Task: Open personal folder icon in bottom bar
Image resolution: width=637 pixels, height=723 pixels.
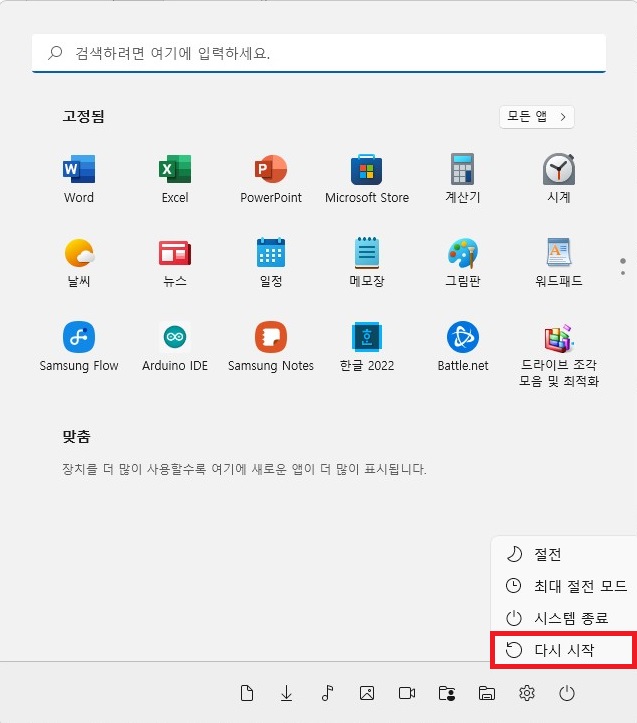Action: coord(447,693)
